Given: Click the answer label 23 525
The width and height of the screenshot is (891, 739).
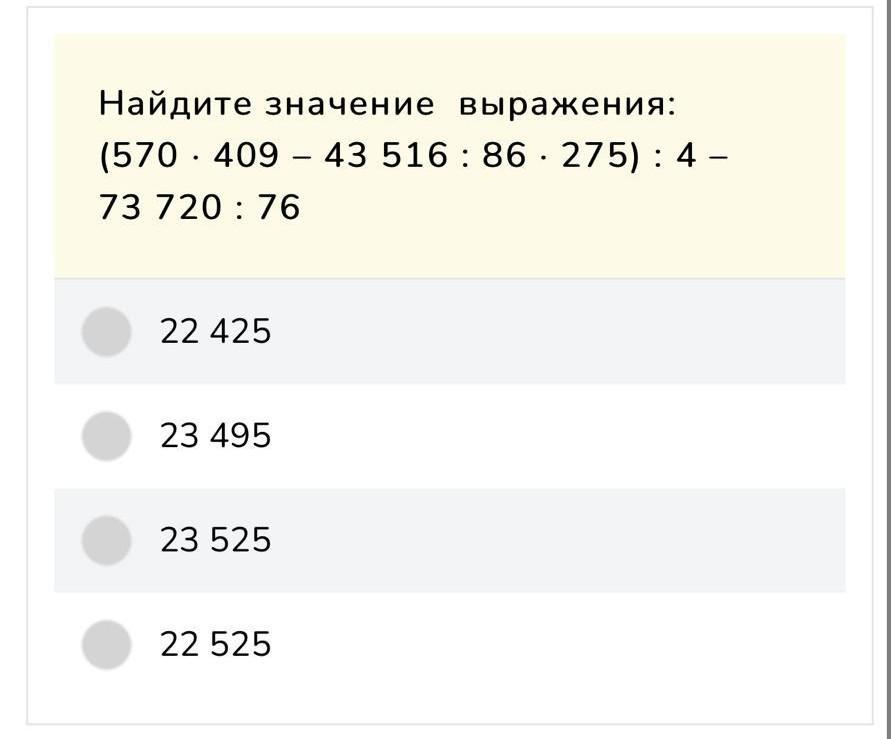Looking at the screenshot, I should click(x=215, y=541).
